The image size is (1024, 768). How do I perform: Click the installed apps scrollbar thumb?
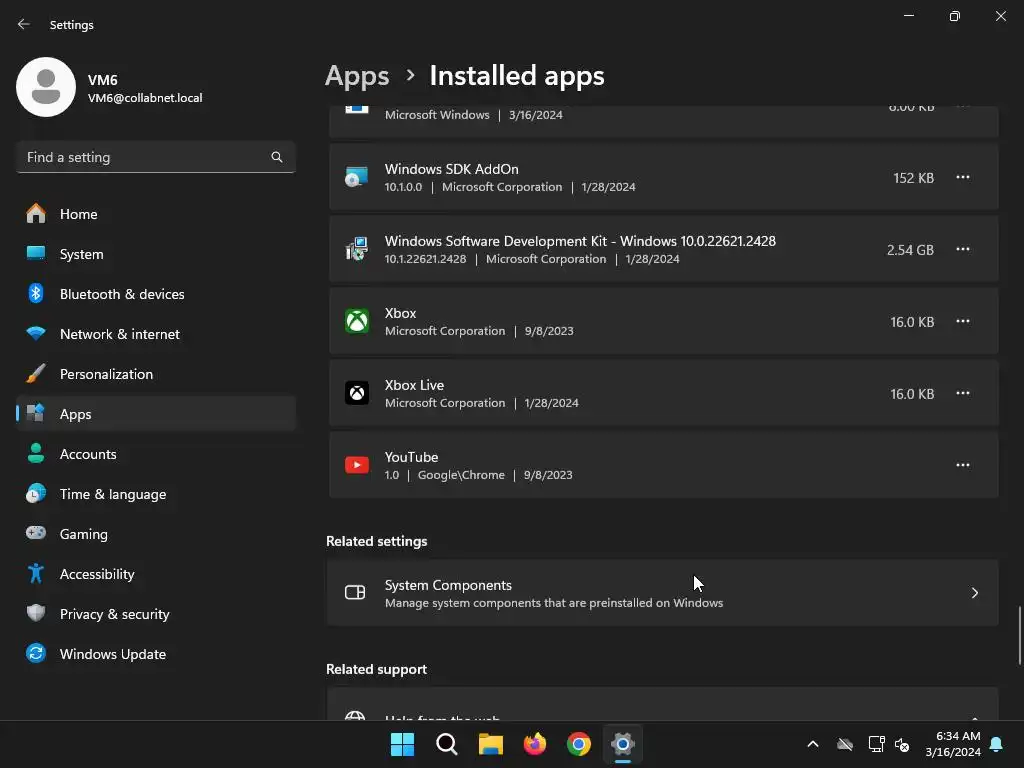pyautogui.click(x=1019, y=635)
